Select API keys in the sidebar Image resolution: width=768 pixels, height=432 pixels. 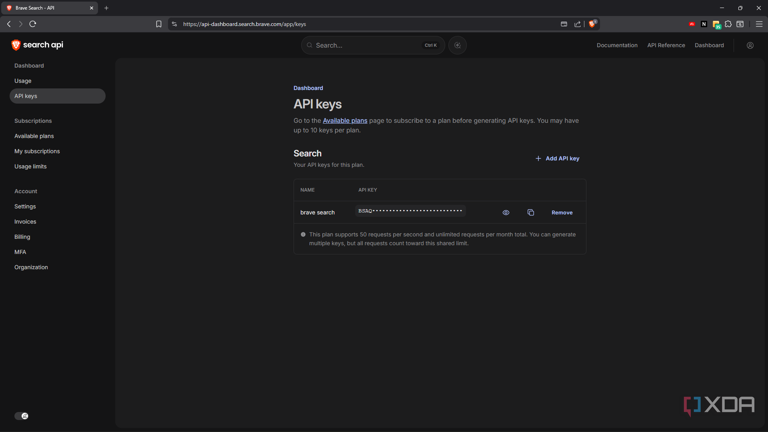[x=57, y=96]
